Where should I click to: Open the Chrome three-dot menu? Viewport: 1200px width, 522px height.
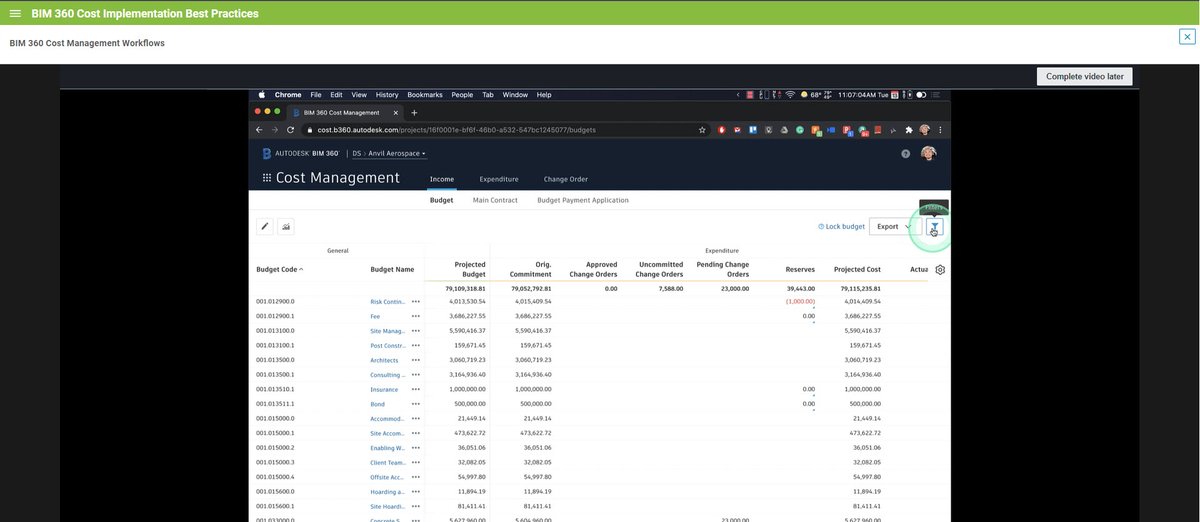tap(940, 130)
